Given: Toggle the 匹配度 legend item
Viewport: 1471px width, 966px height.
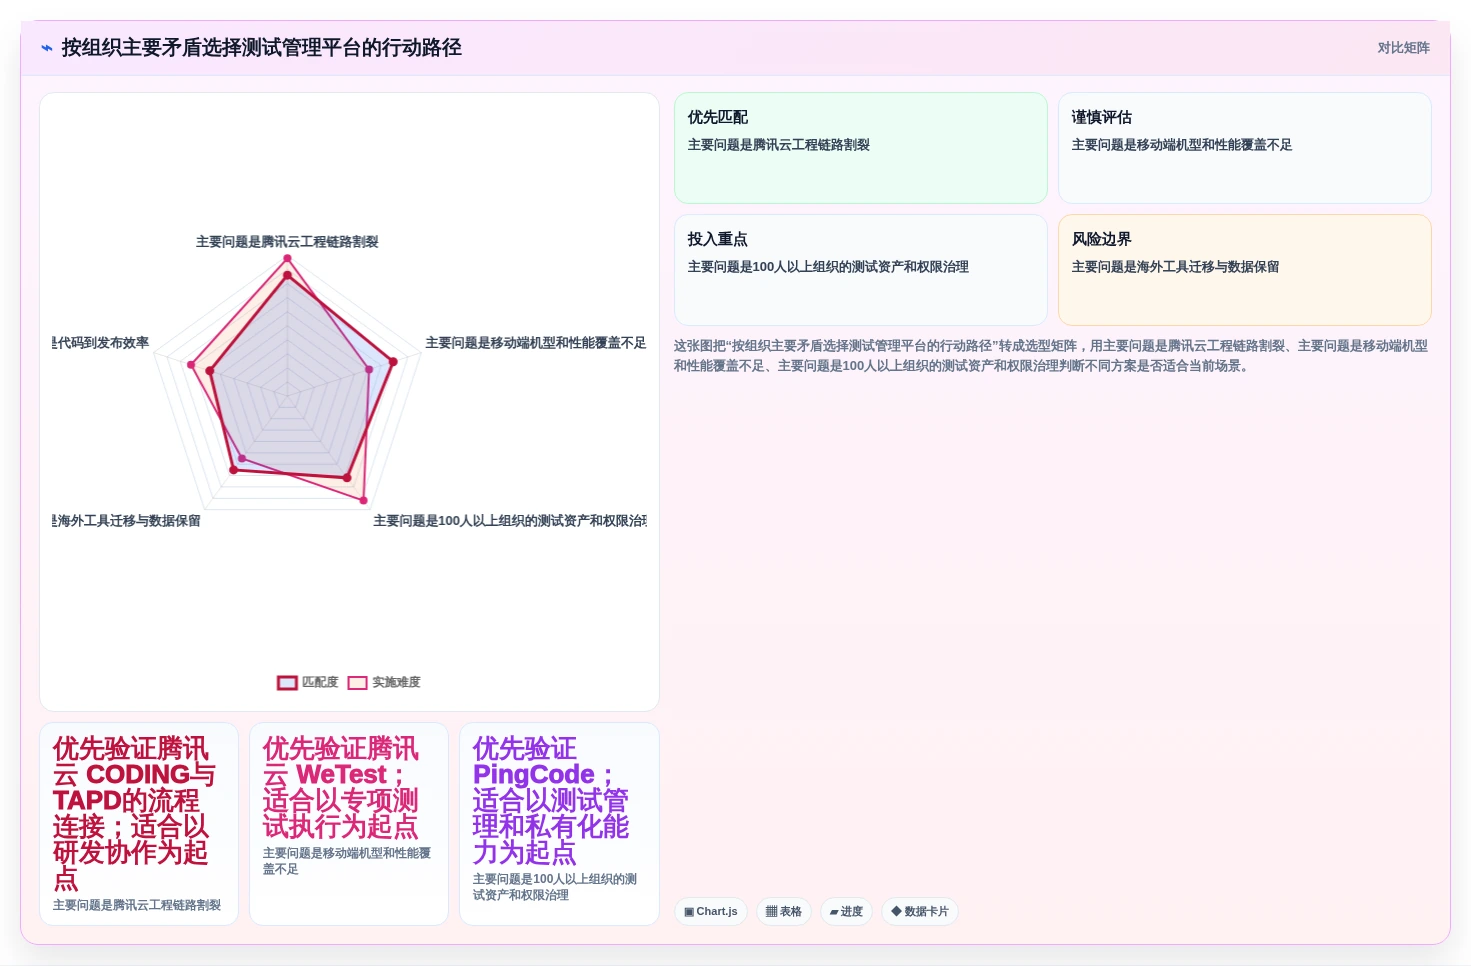Looking at the screenshot, I should point(308,682).
